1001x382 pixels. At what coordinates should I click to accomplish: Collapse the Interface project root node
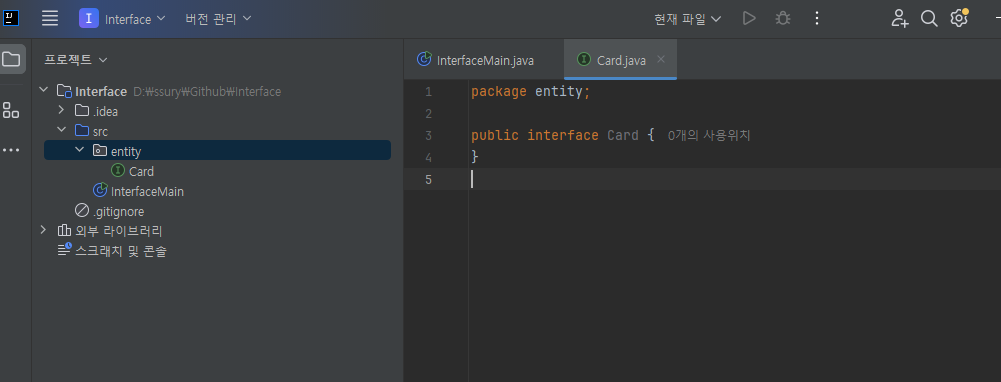(43, 90)
